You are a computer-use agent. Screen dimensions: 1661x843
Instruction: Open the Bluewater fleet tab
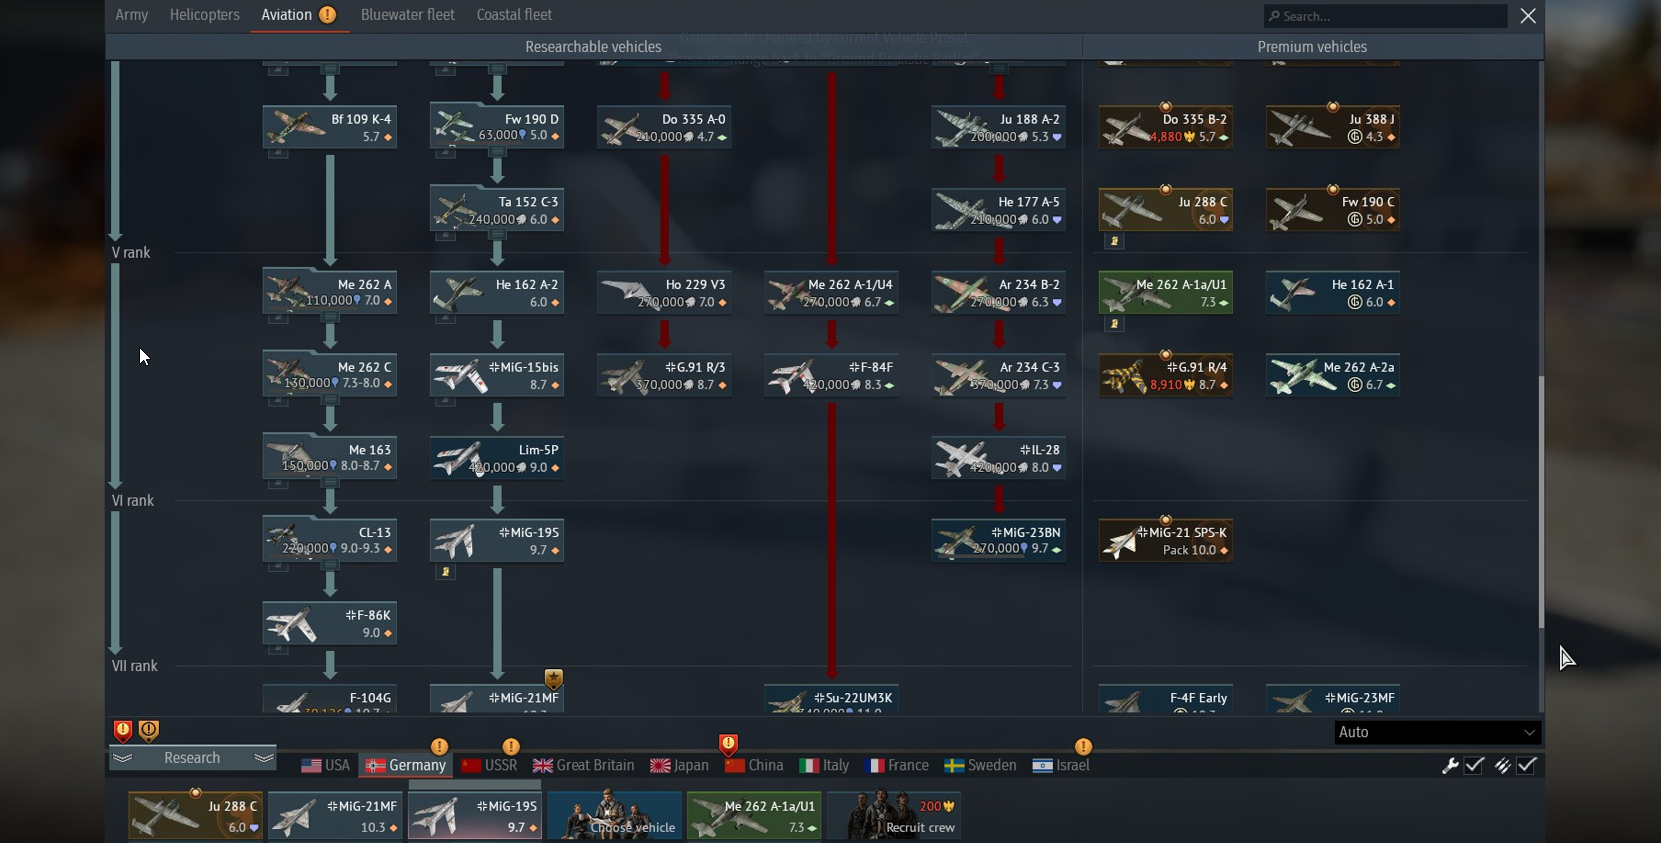point(408,15)
